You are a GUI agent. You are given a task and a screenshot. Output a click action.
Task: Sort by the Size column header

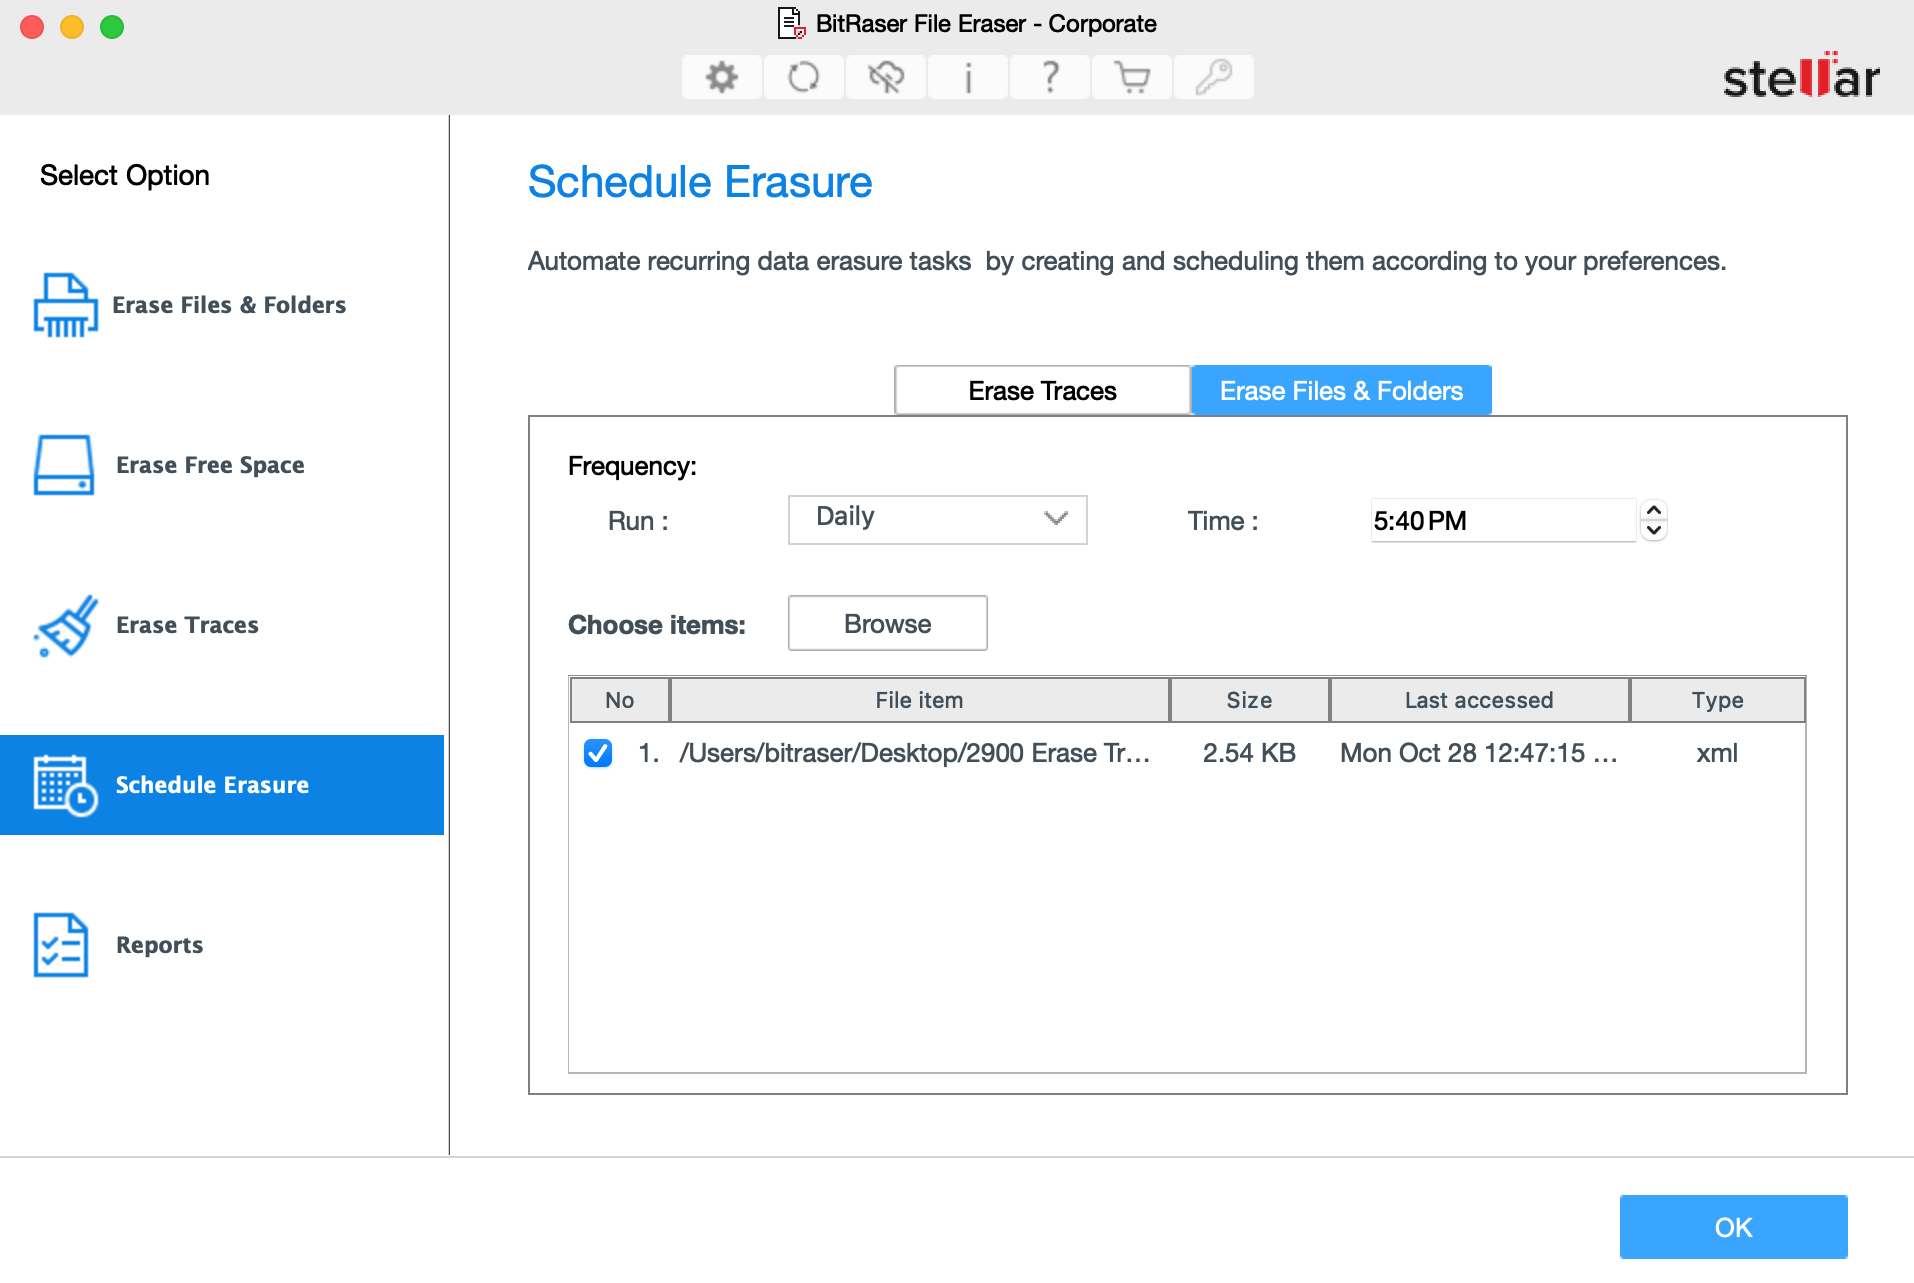click(x=1249, y=700)
